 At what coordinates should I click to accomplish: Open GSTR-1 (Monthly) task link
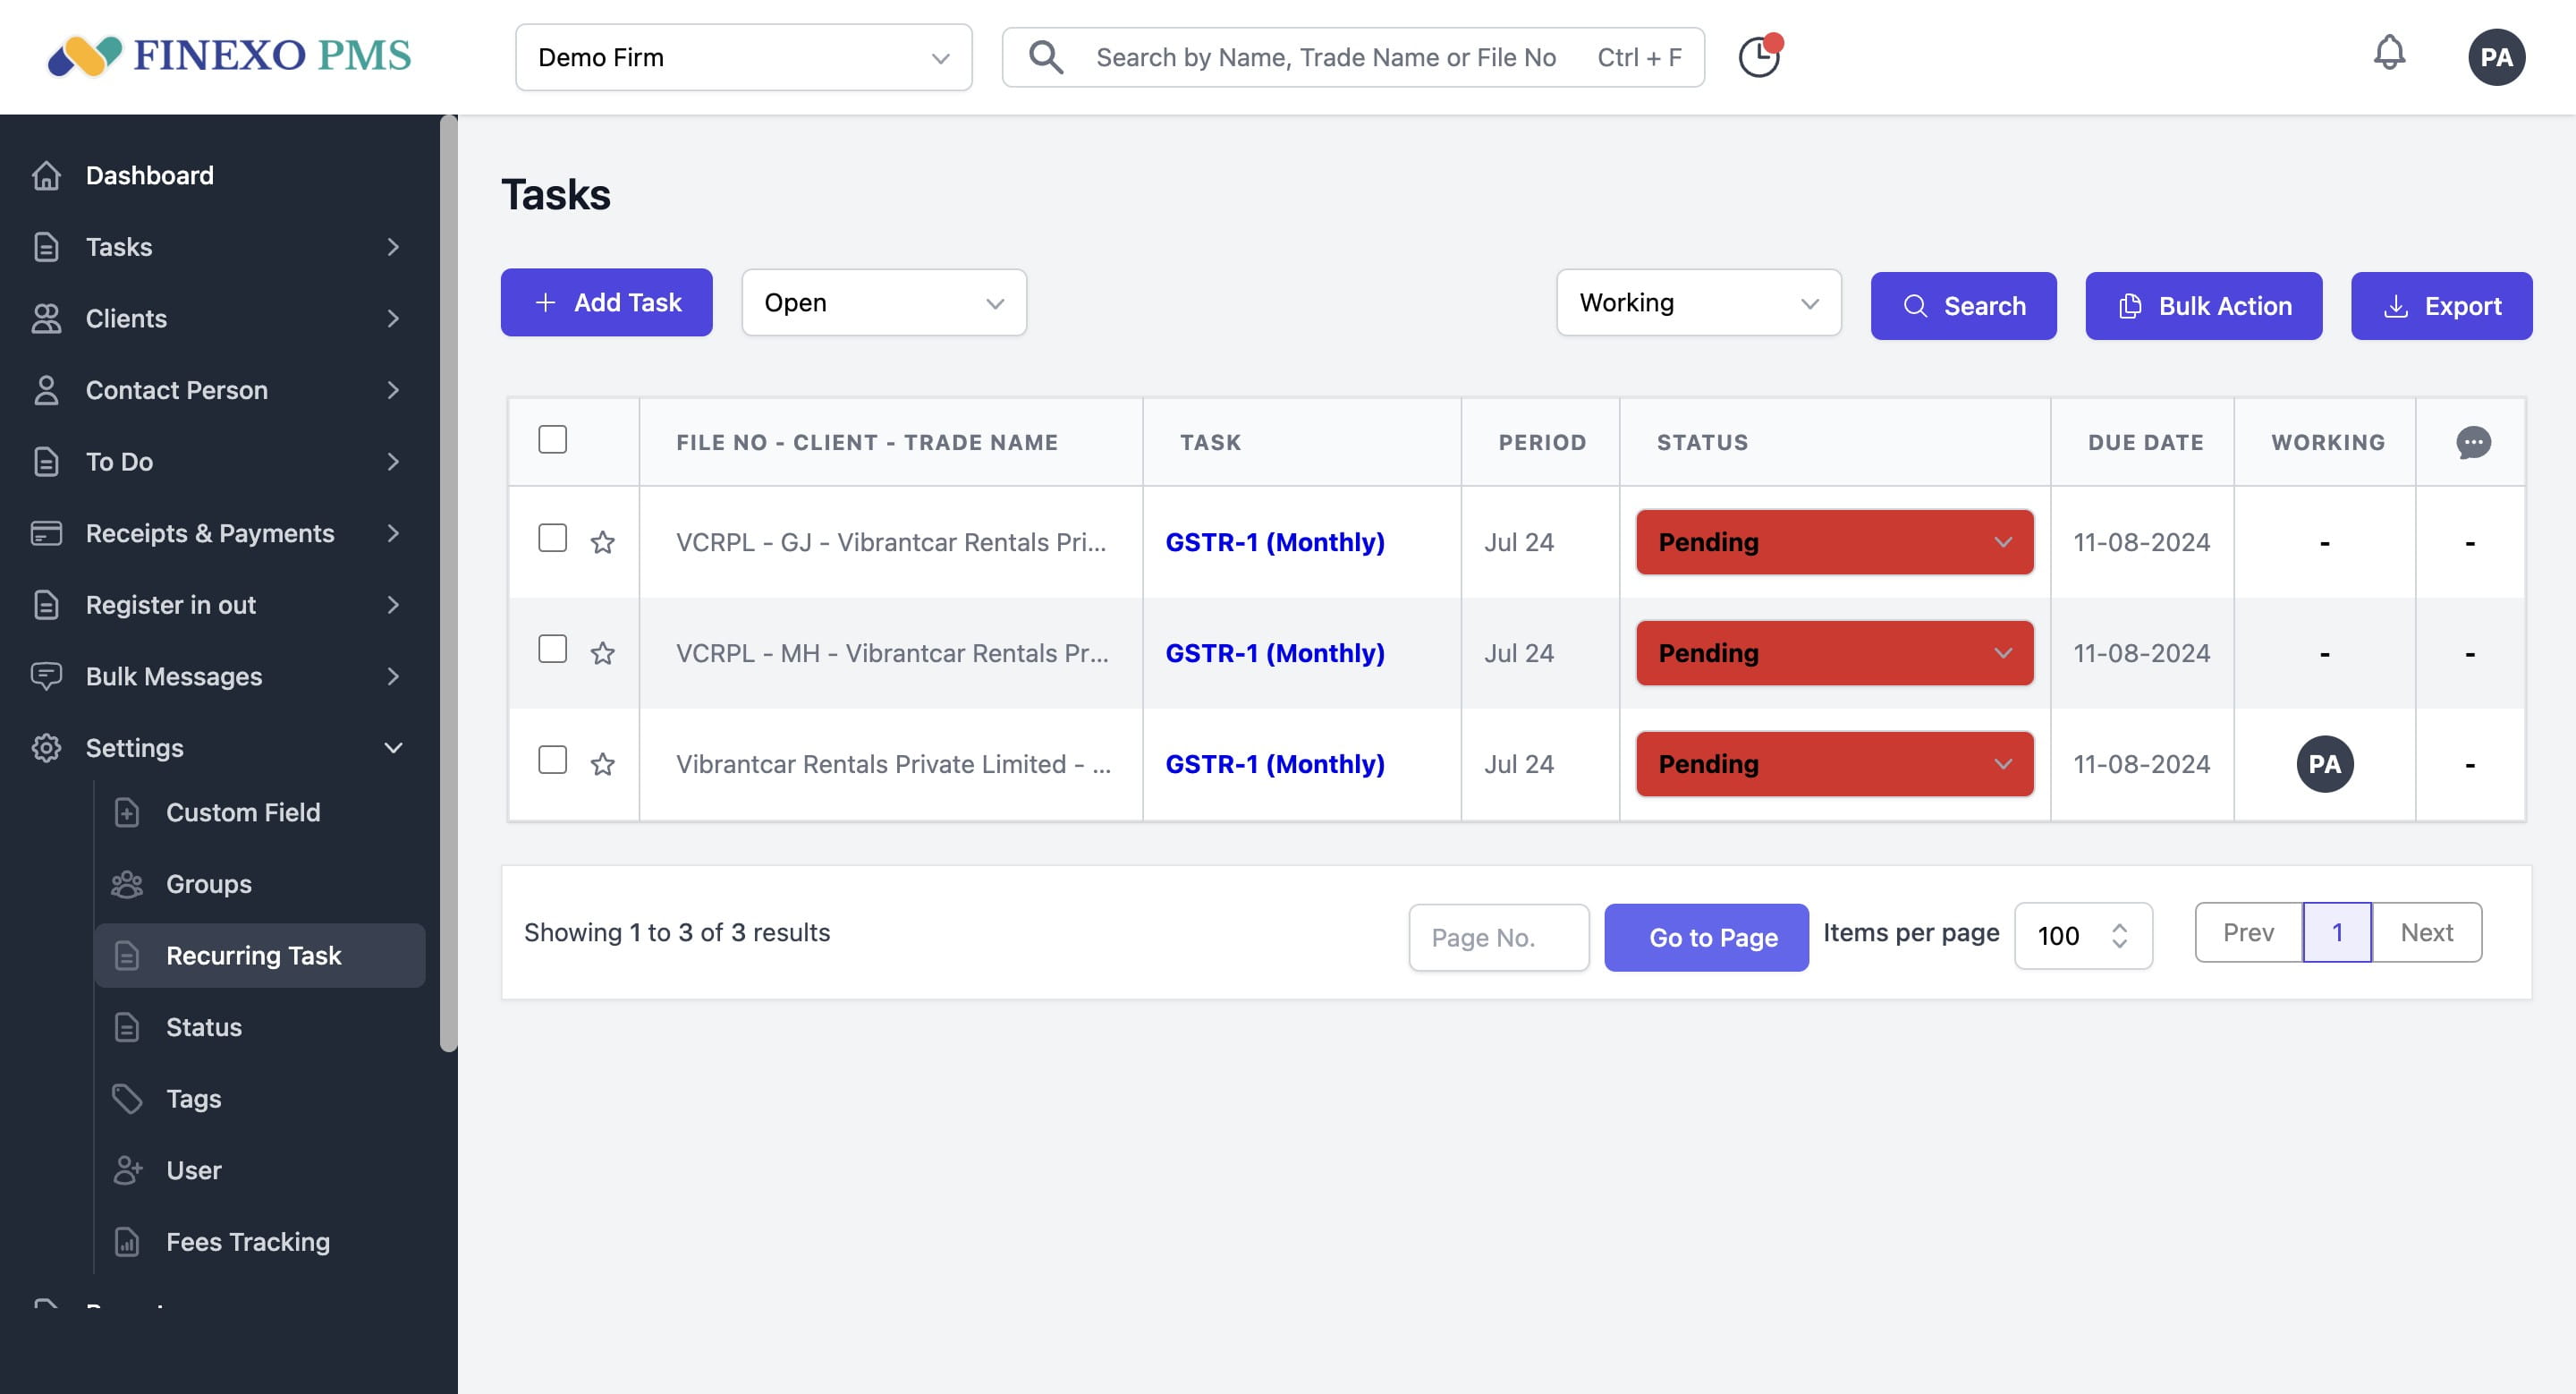[1275, 541]
